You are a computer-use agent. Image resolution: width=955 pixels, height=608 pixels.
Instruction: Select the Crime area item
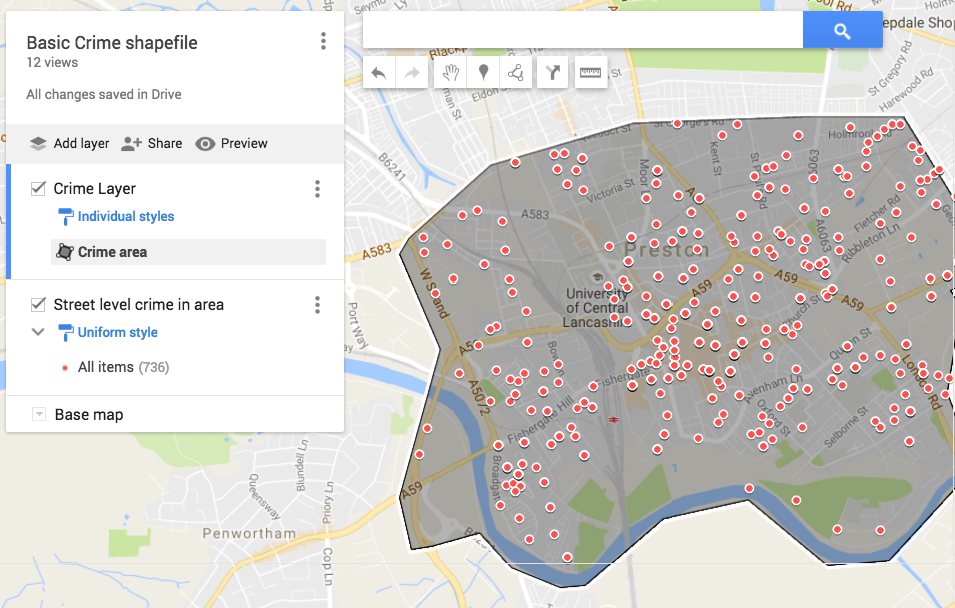pyautogui.click(x=188, y=252)
